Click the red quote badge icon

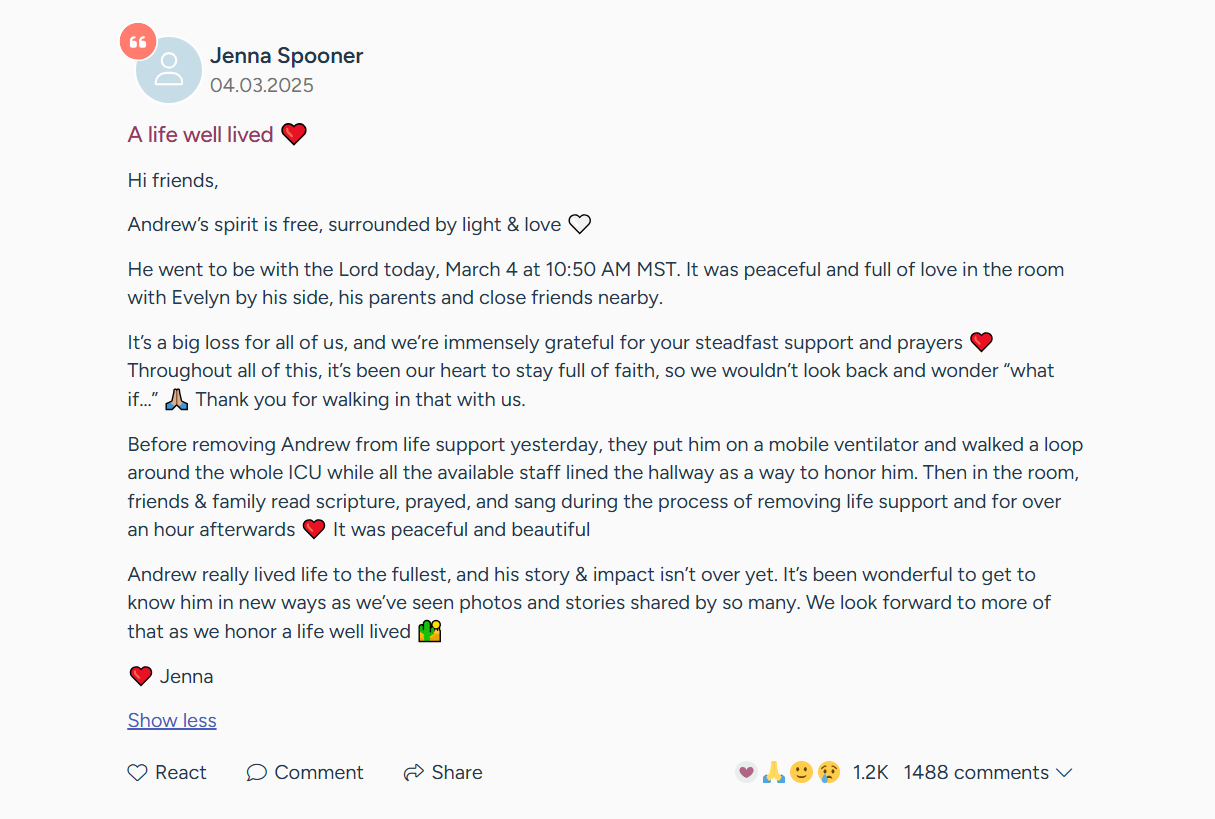[138, 42]
